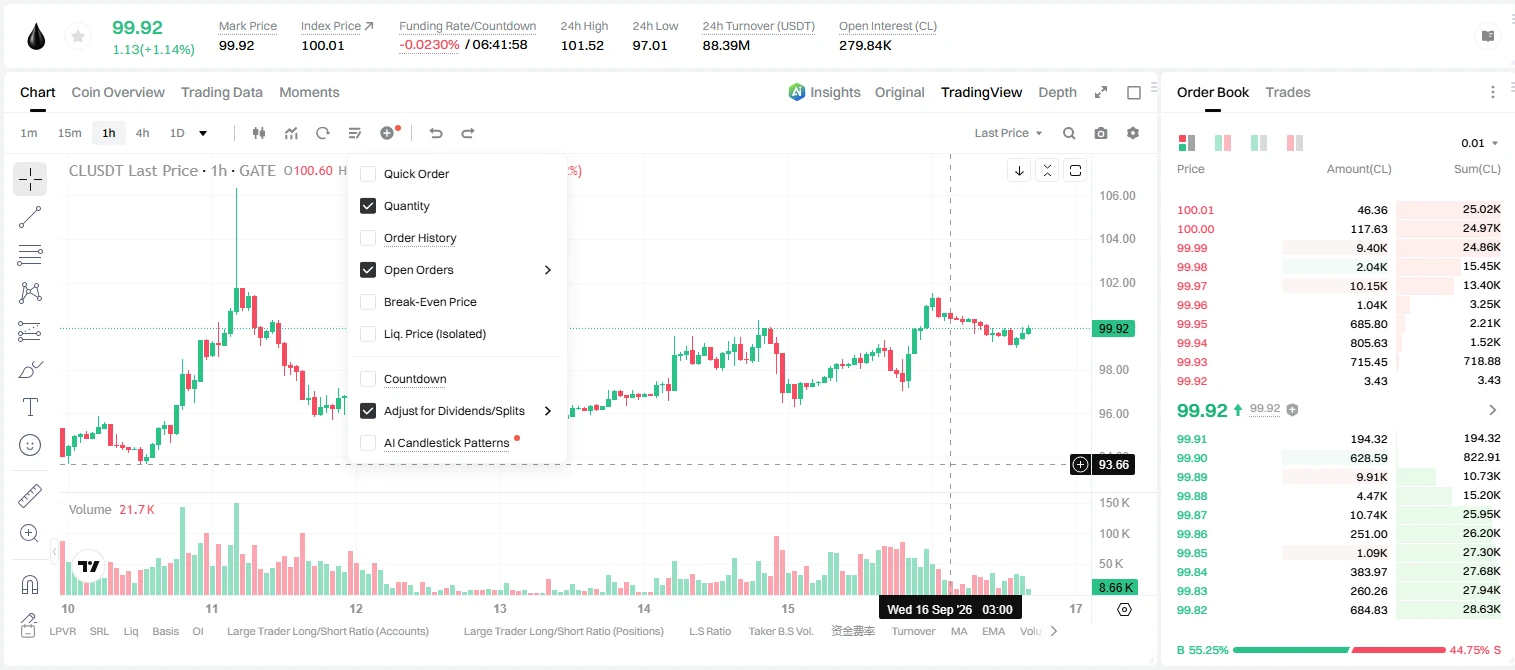Image resolution: width=1515 pixels, height=670 pixels.
Task: Open chart settings gear
Action: coord(1133,133)
